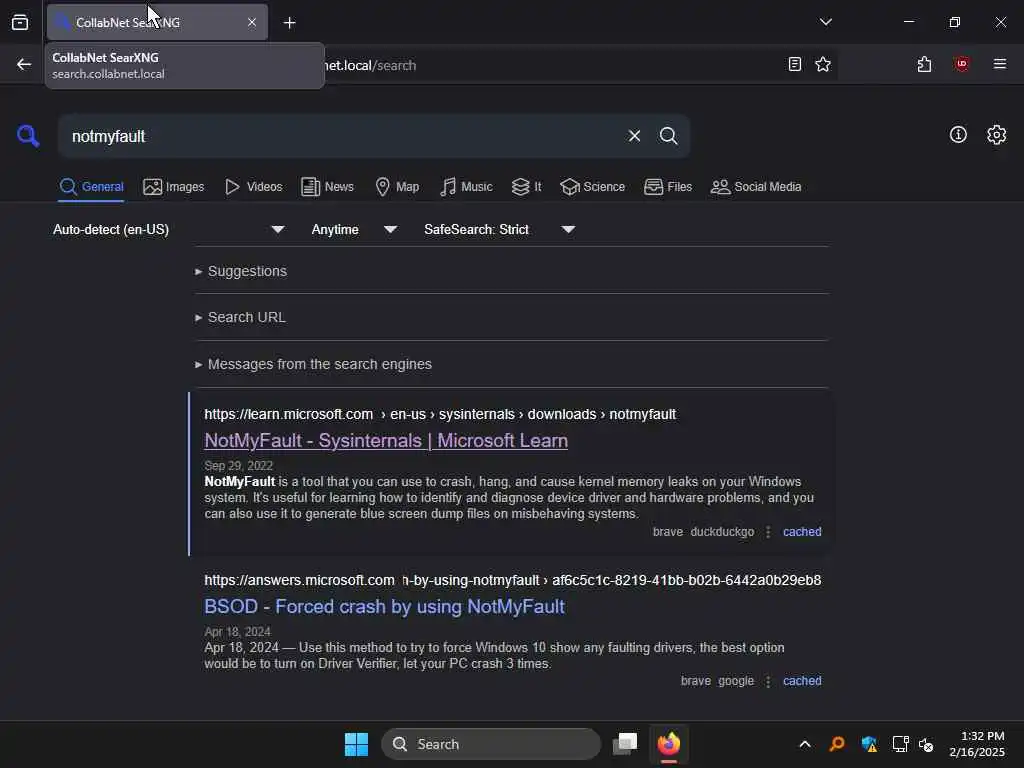Submit the search with the magnifier button

[668, 136]
